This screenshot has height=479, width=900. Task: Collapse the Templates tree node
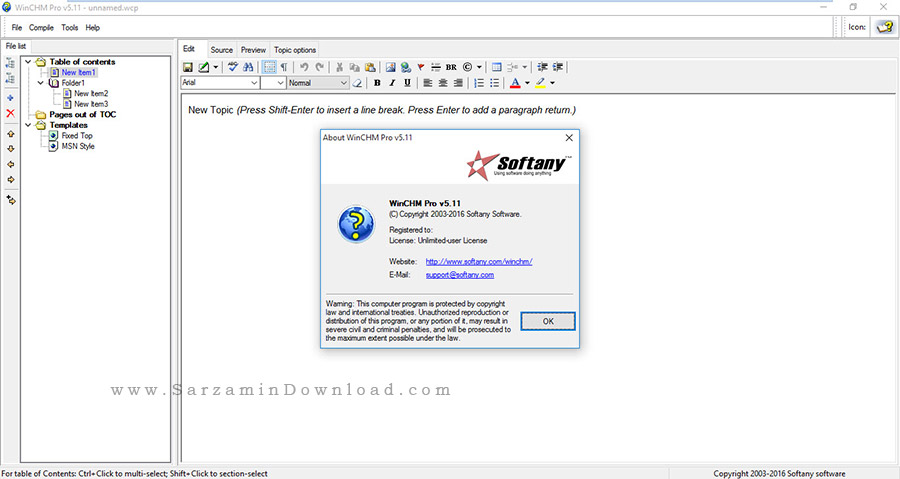pyautogui.click(x=28, y=125)
